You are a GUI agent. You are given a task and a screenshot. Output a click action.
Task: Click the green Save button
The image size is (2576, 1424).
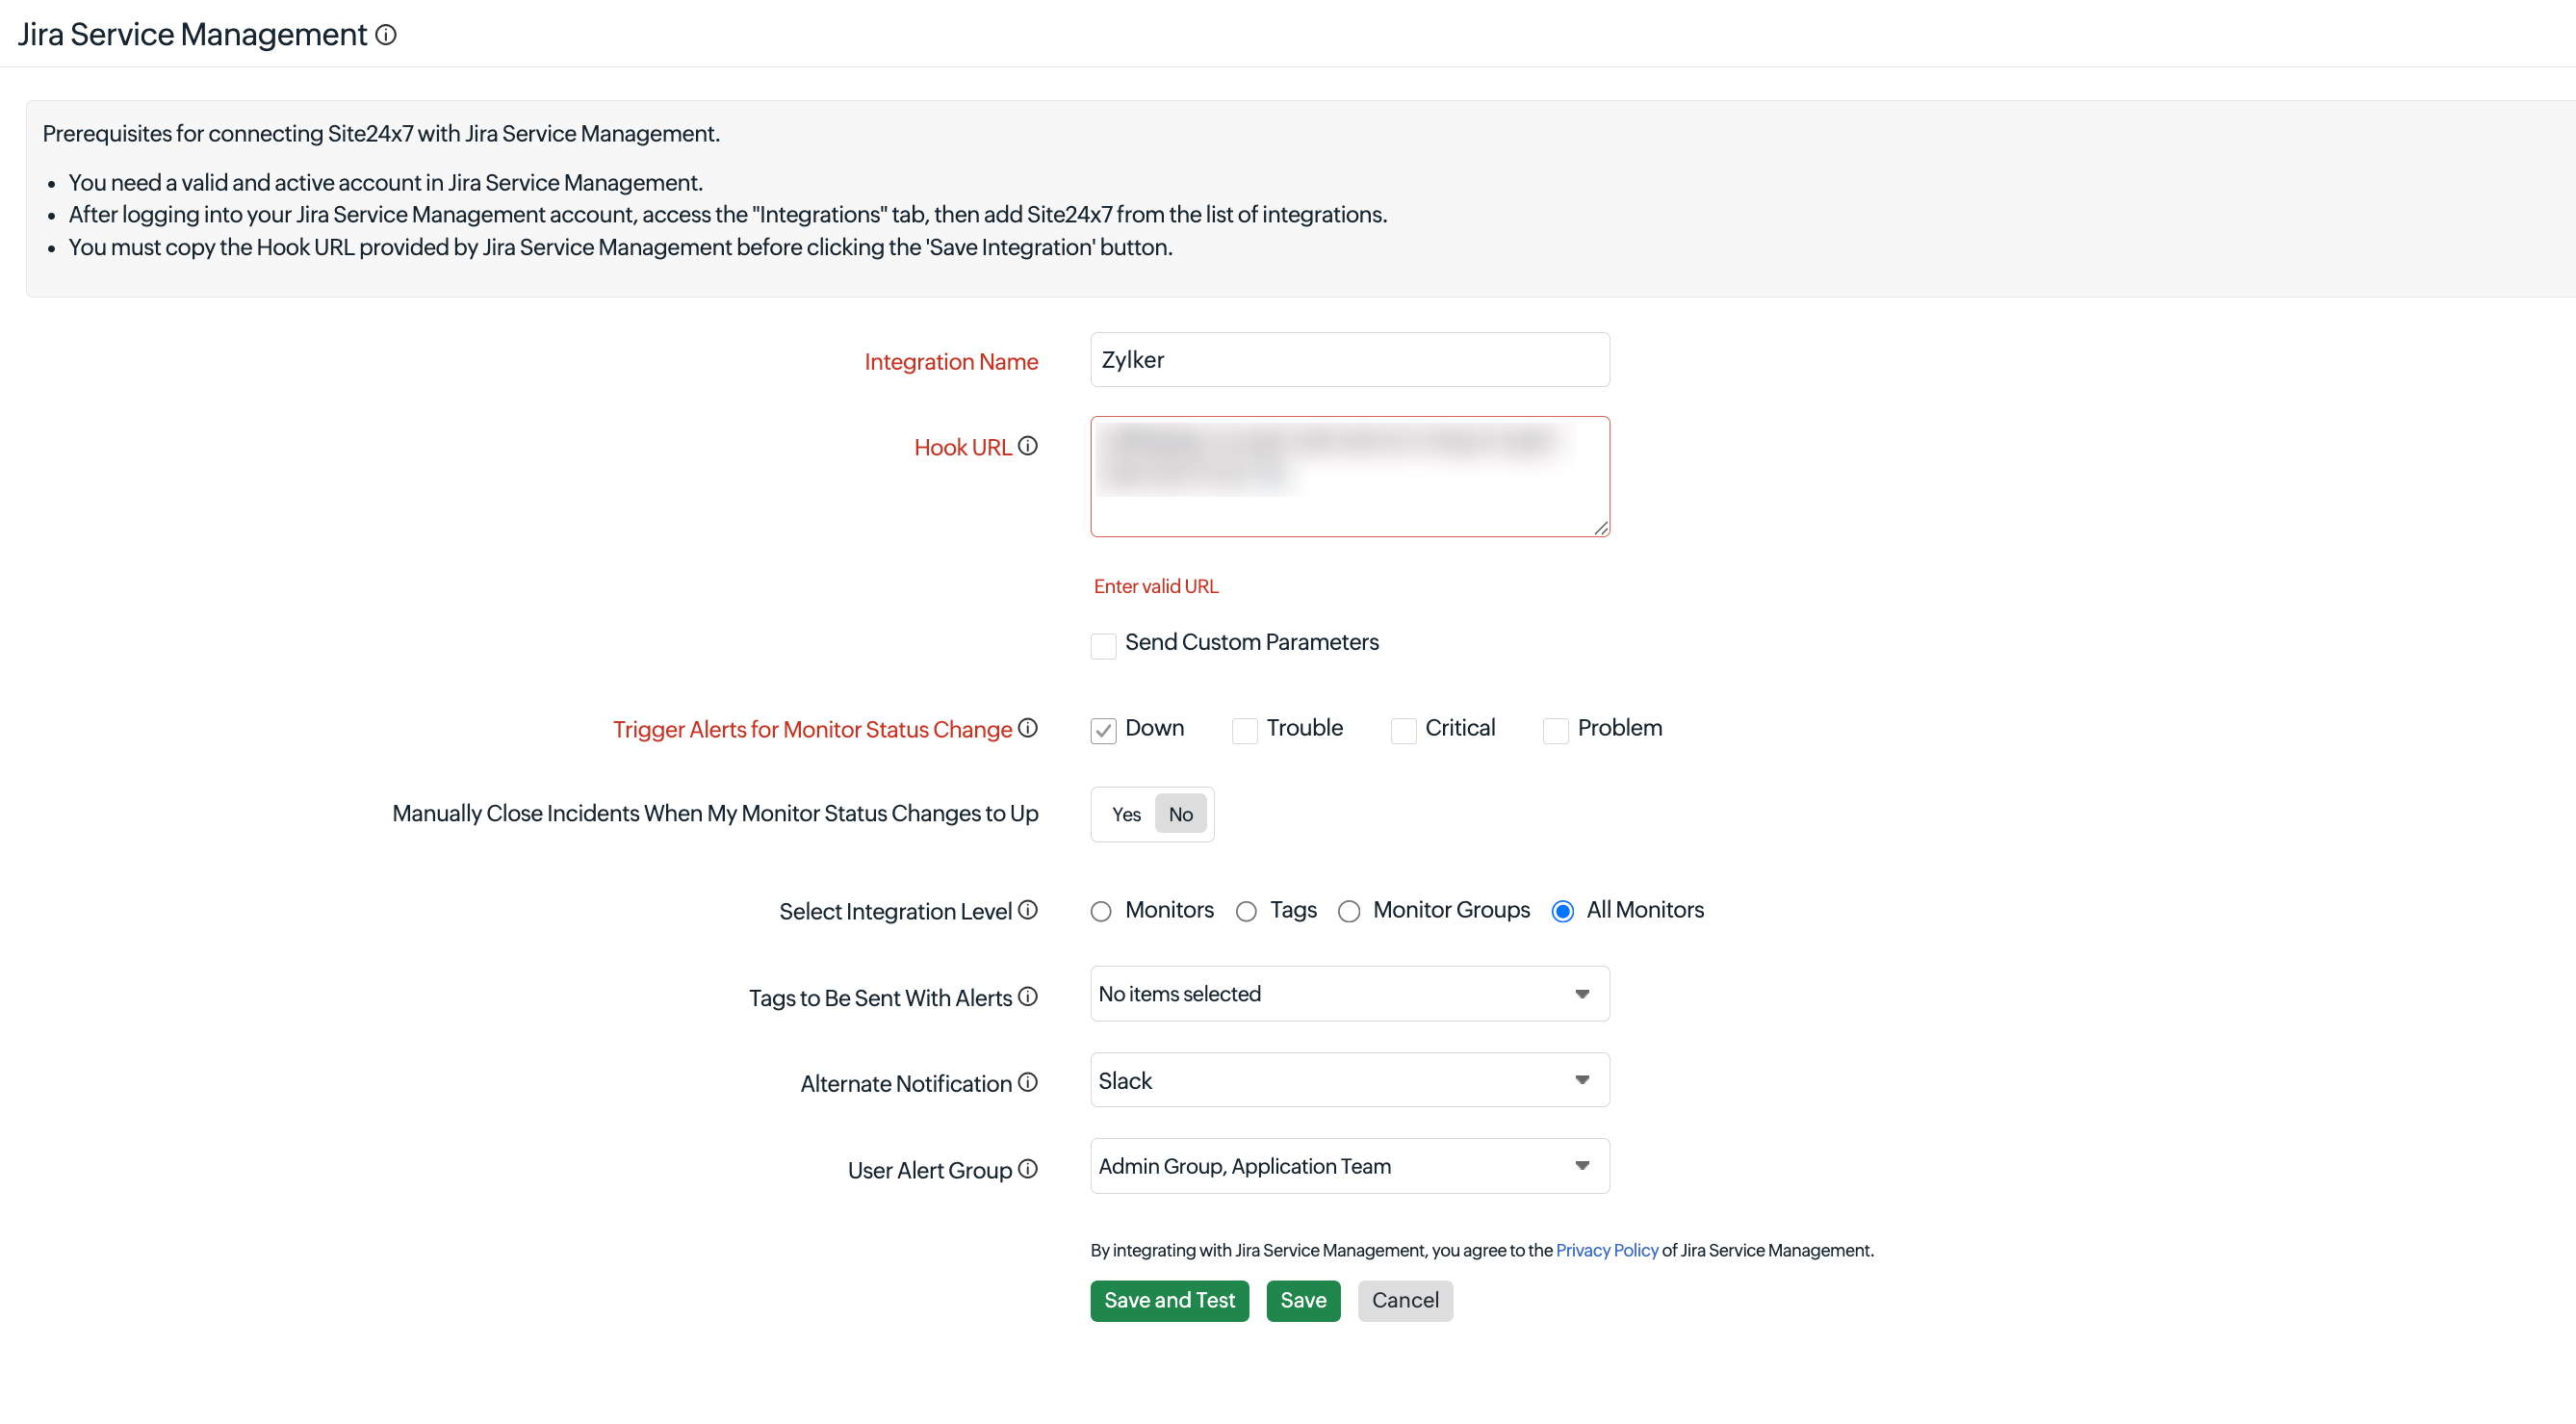1304,1301
